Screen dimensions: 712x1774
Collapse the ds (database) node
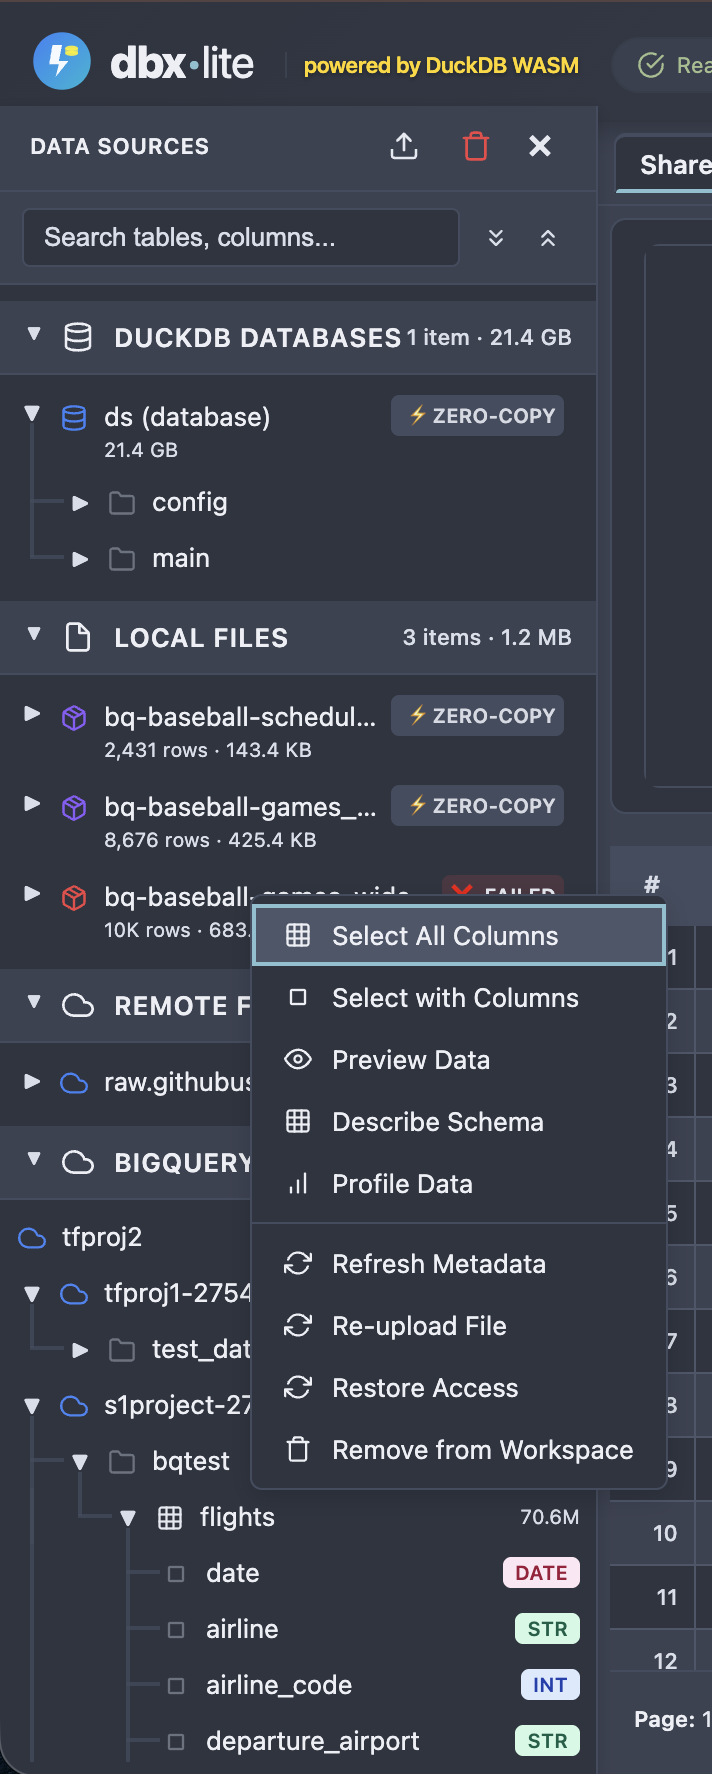click(x=32, y=415)
